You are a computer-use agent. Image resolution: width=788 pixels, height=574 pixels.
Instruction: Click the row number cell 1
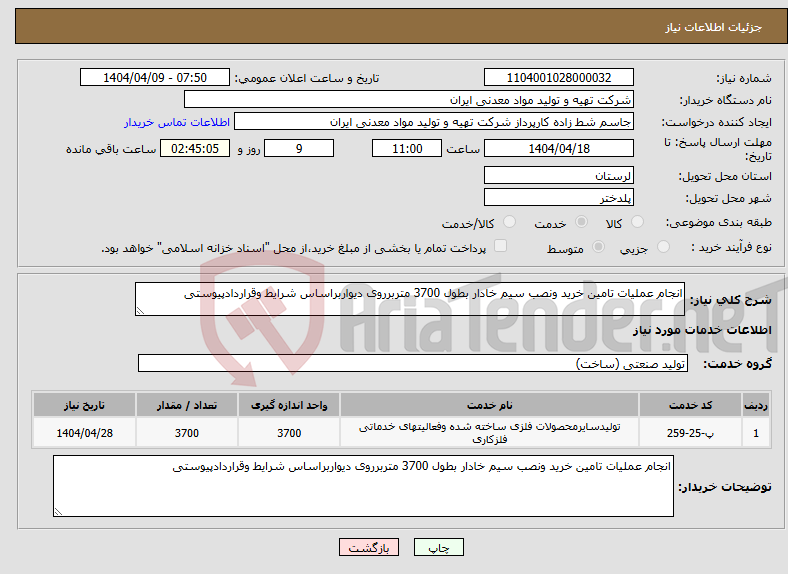tap(756, 433)
